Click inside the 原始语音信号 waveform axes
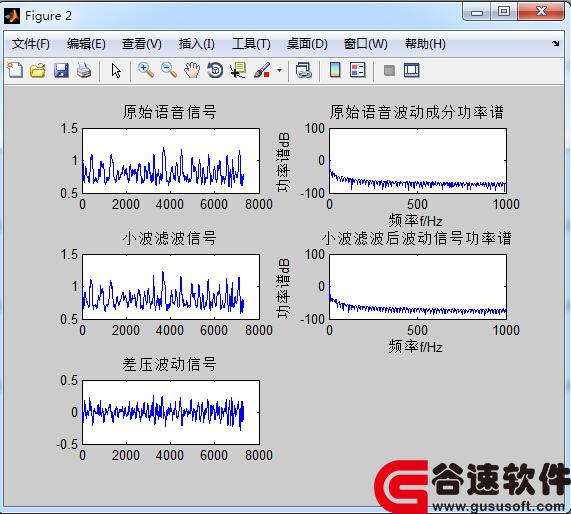 (x=171, y=161)
